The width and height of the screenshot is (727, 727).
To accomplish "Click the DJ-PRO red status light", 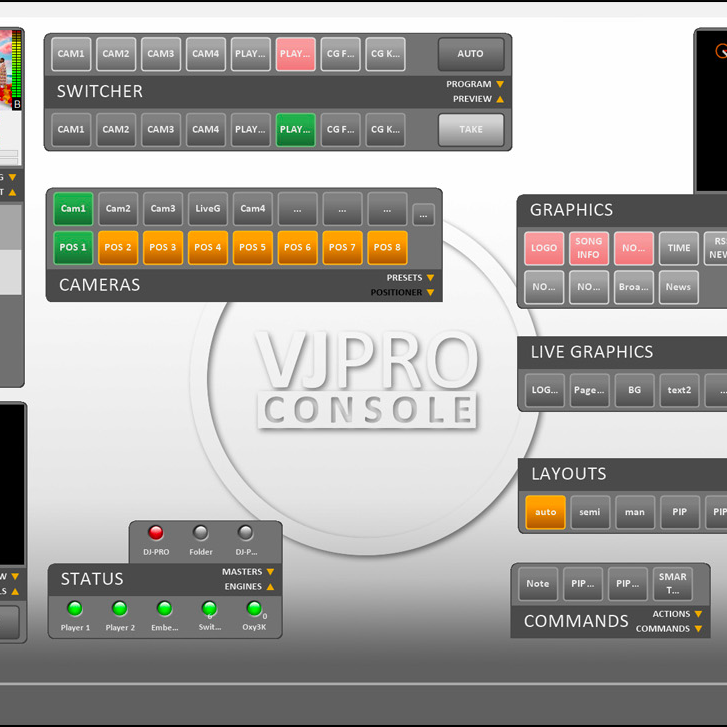I will coord(155,533).
